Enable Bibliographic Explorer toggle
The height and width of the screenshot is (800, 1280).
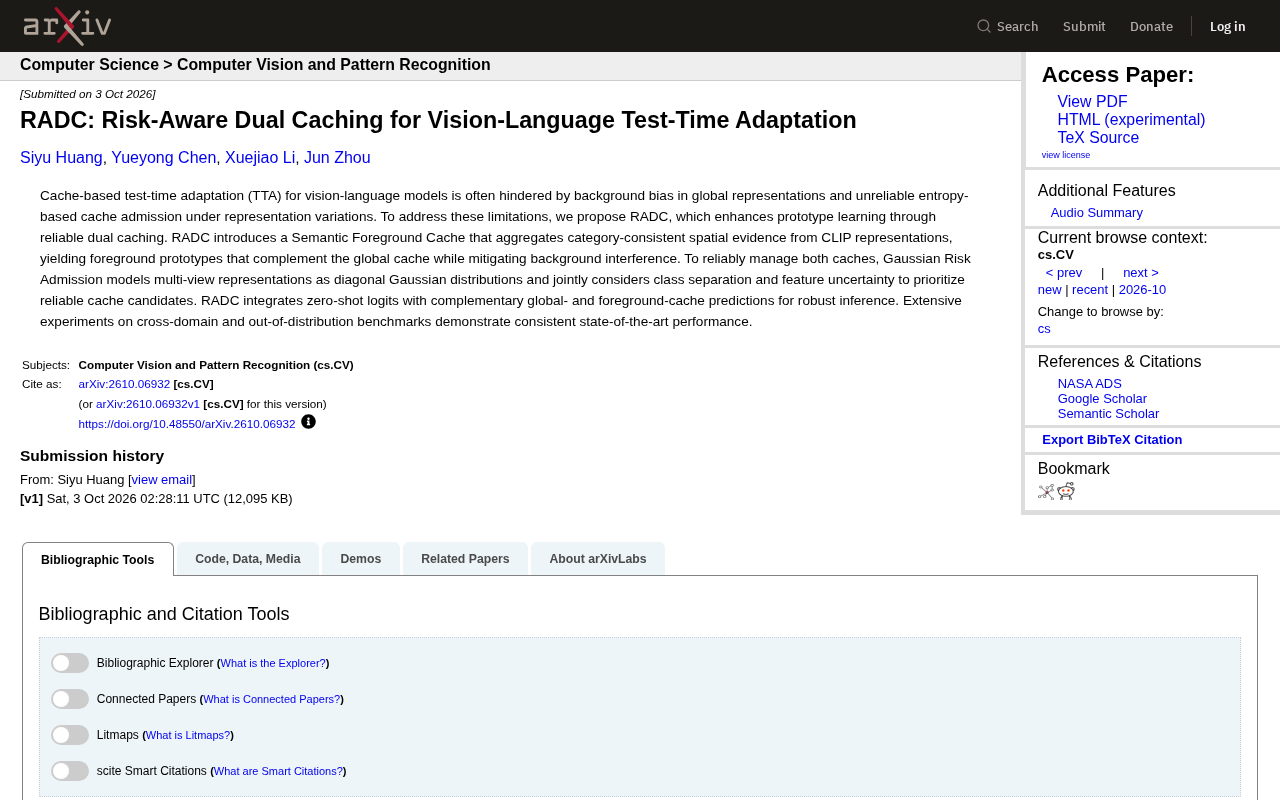[x=70, y=663]
